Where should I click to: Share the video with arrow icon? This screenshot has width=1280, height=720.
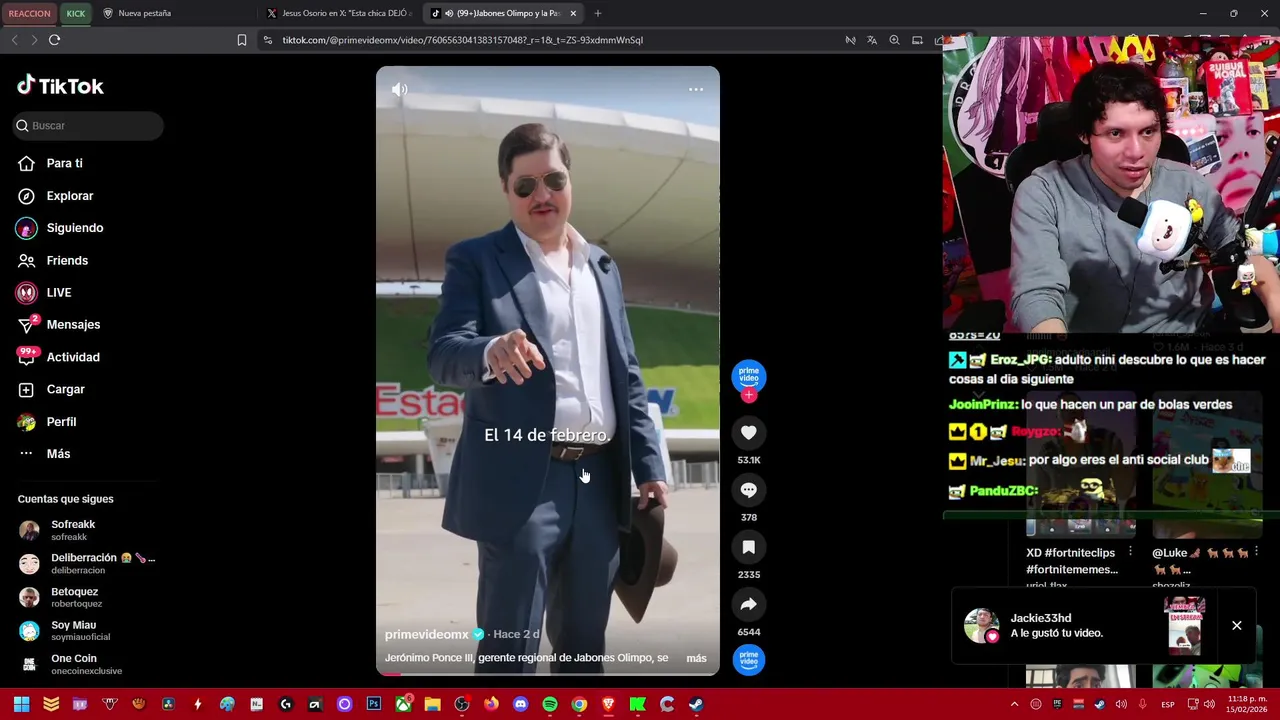coord(749,604)
